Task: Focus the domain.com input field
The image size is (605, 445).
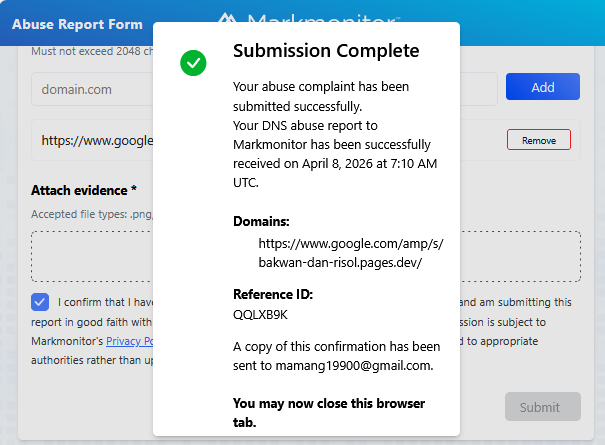Action: tap(90, 88)
